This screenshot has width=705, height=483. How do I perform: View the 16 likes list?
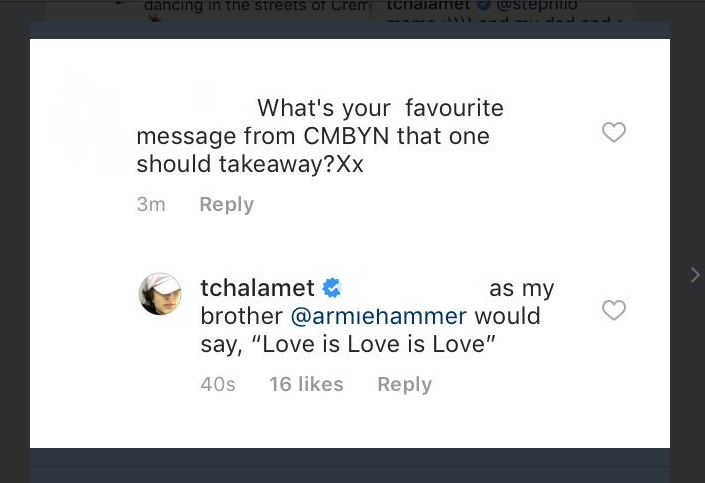[x=306, y=384]
